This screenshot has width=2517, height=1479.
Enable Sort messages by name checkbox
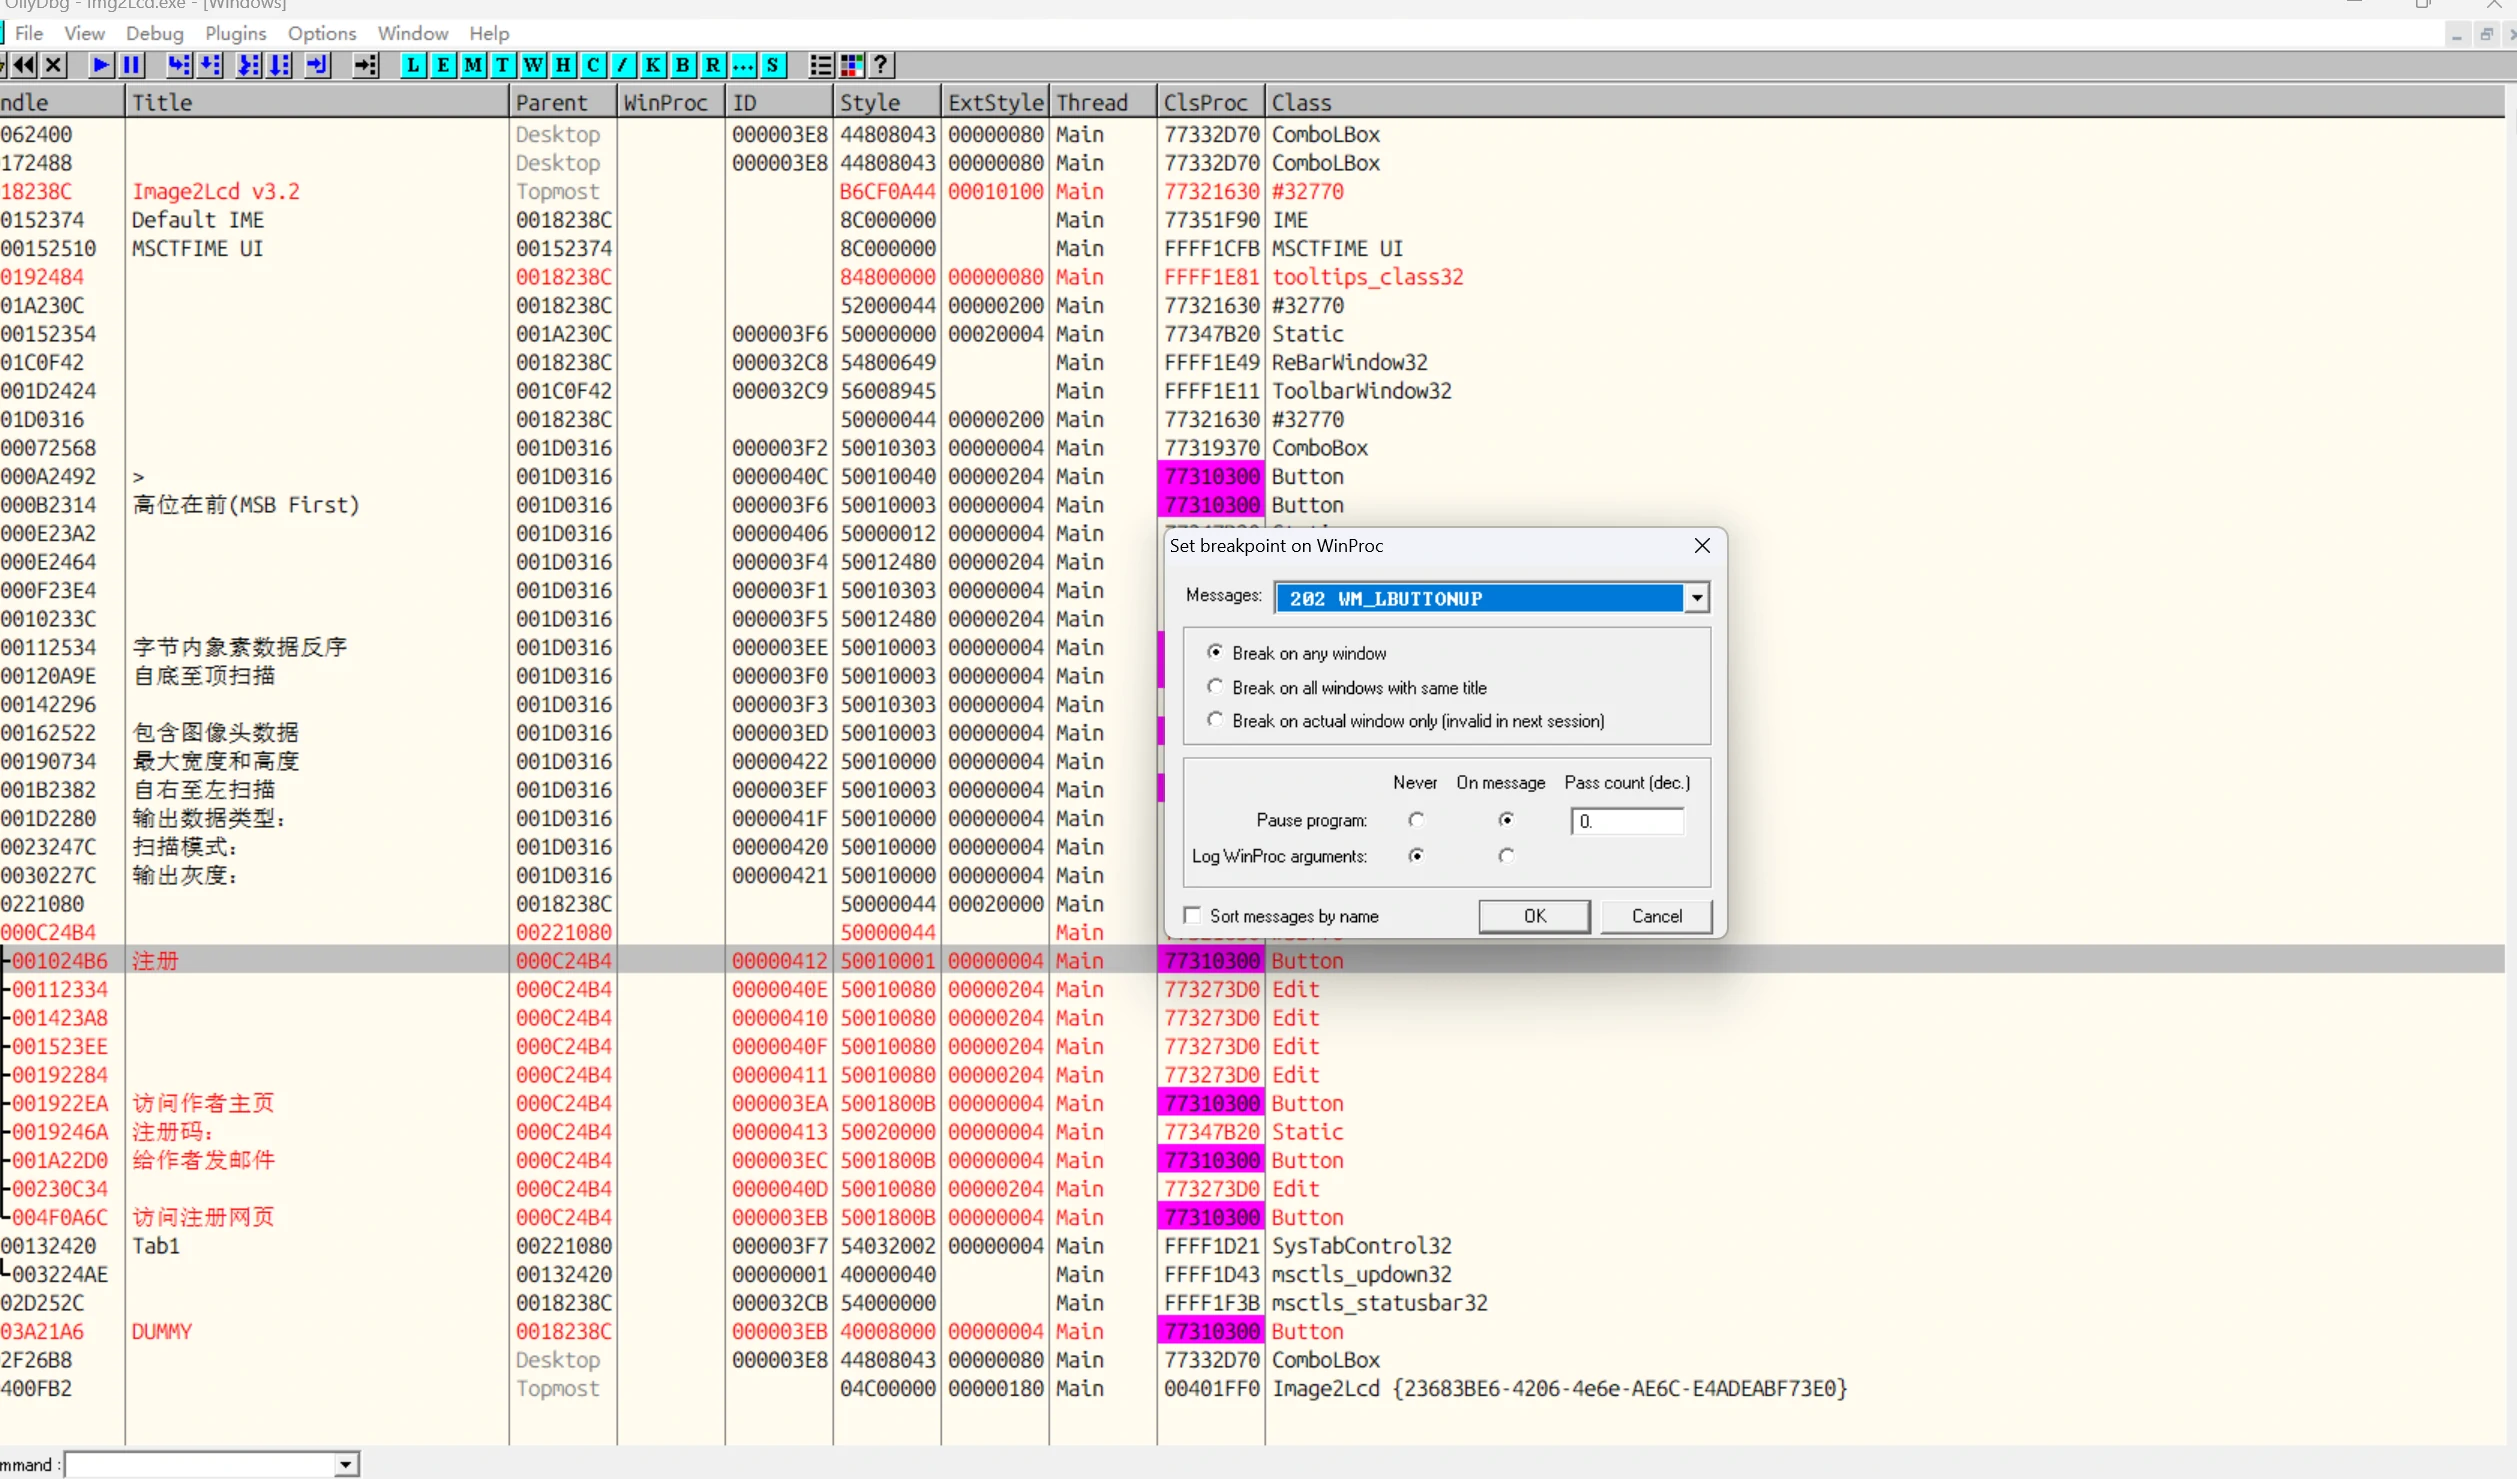click(x=1192, y=916)
